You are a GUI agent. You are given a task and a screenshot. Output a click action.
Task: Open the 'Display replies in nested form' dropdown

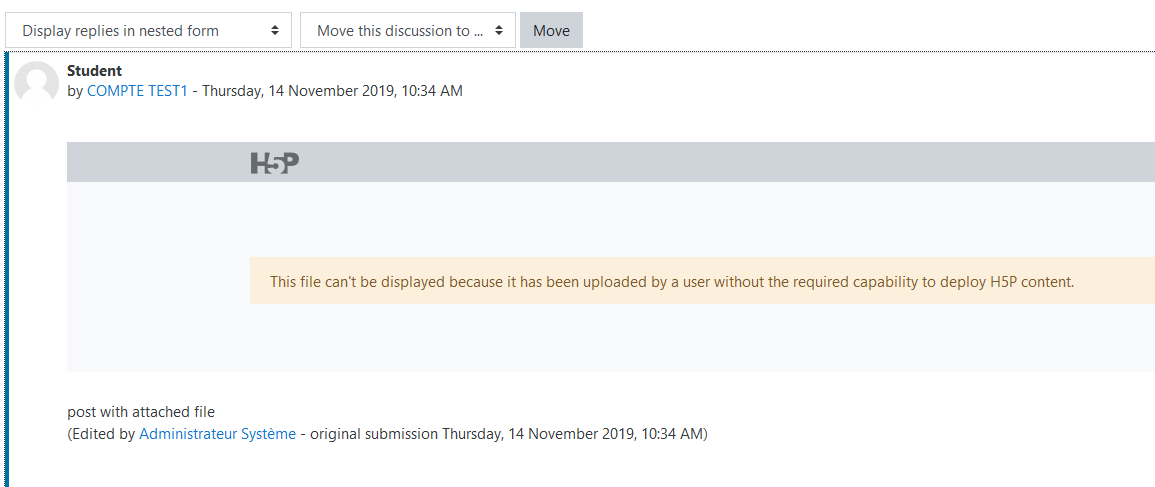coord(148,30)
